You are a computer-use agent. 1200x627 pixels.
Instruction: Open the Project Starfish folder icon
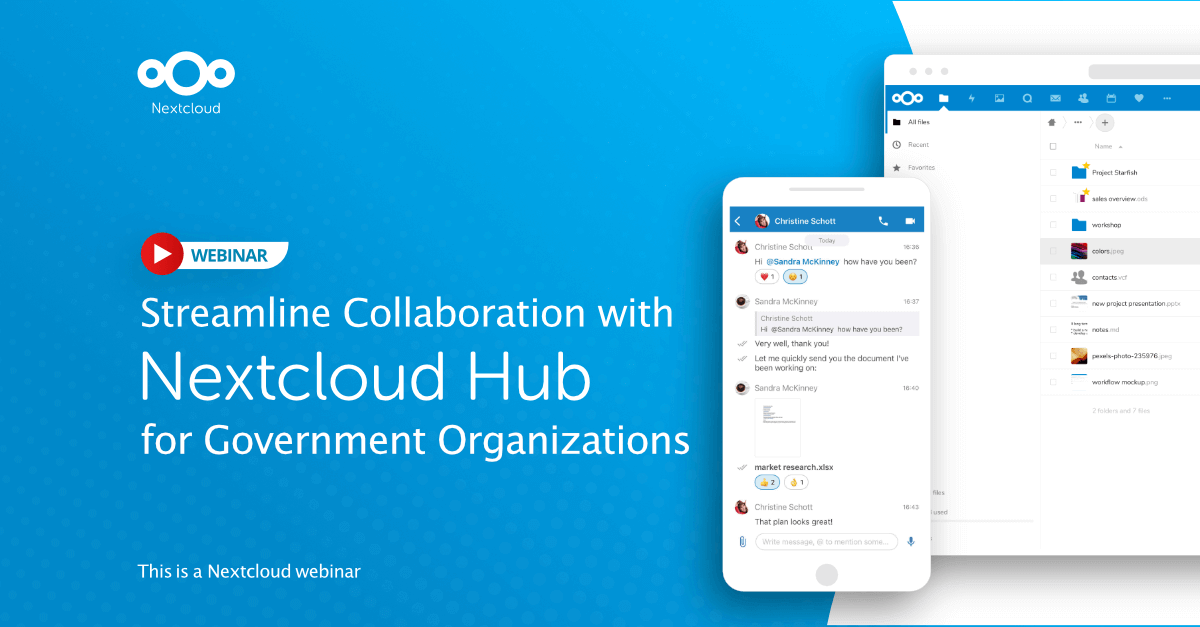[1079, 172]
